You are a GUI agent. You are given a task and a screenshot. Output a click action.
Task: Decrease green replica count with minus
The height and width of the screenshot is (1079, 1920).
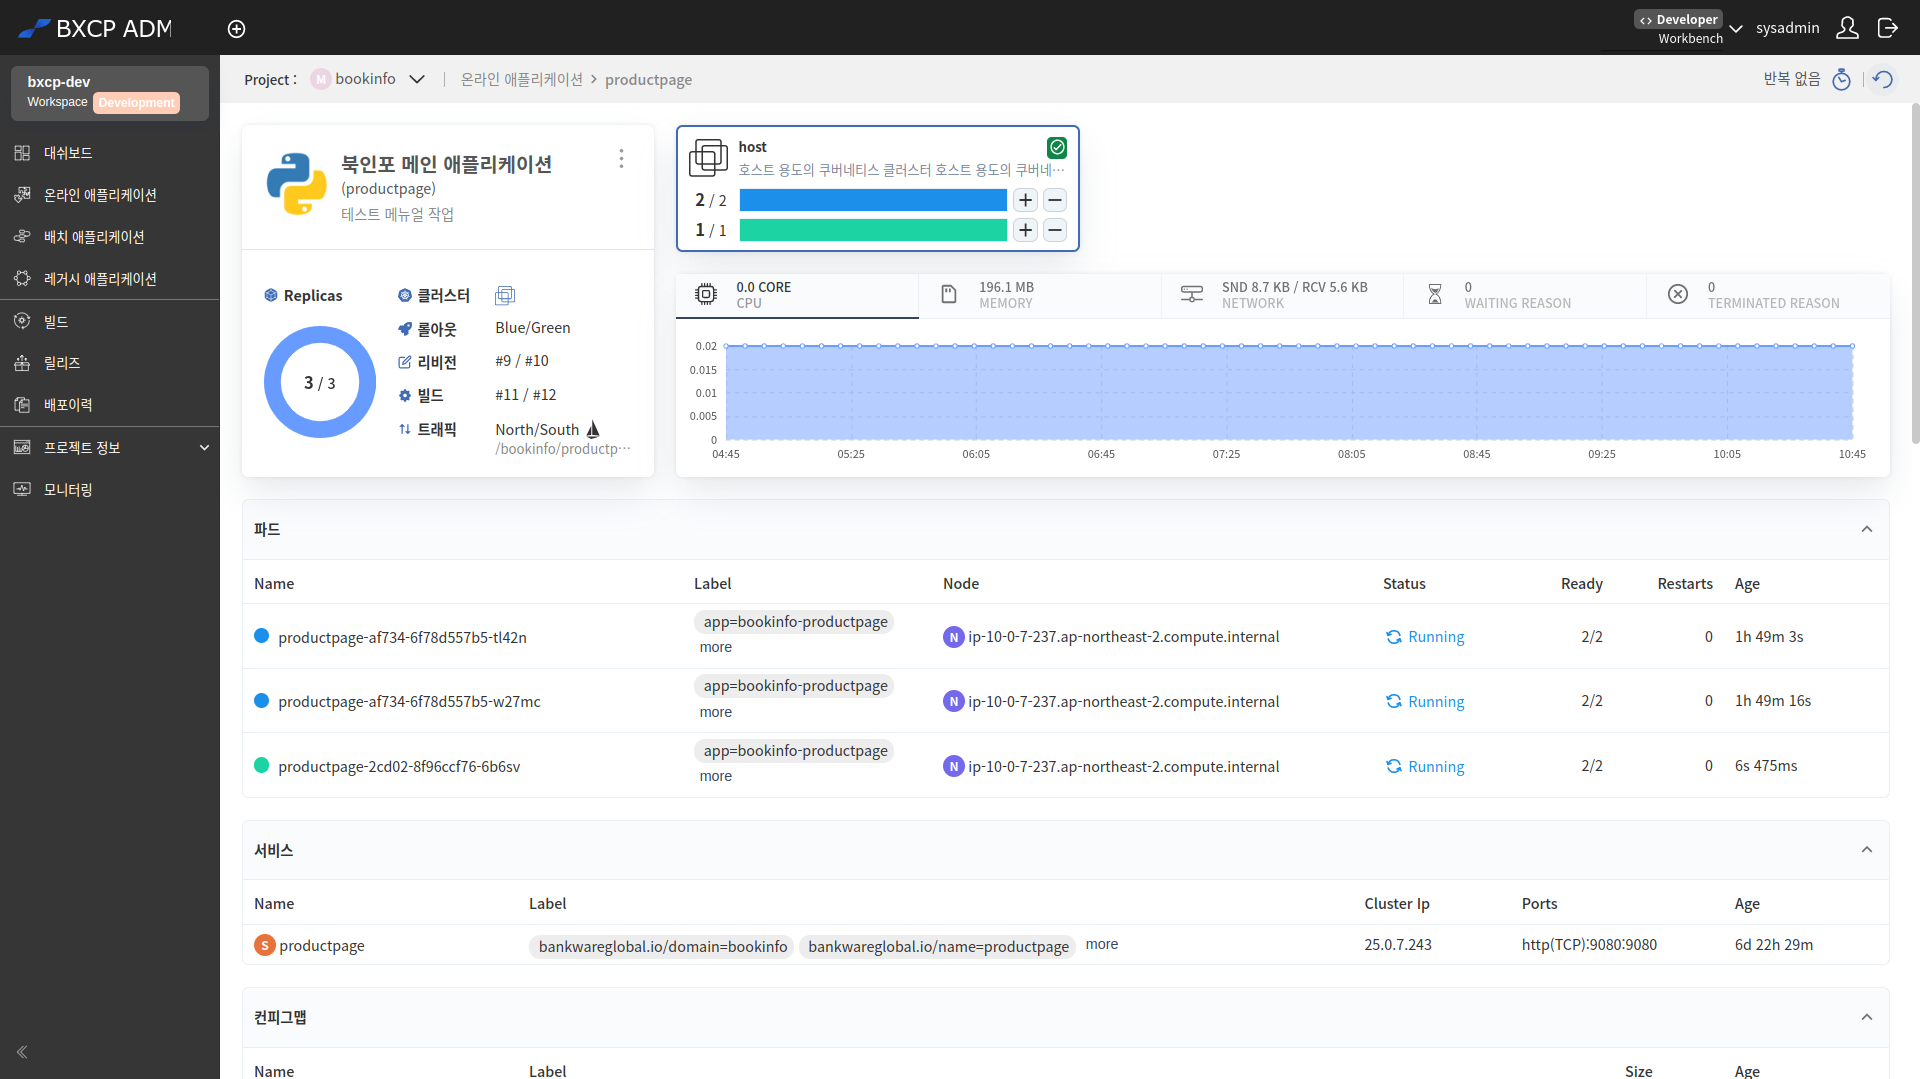click(1054, 230)
